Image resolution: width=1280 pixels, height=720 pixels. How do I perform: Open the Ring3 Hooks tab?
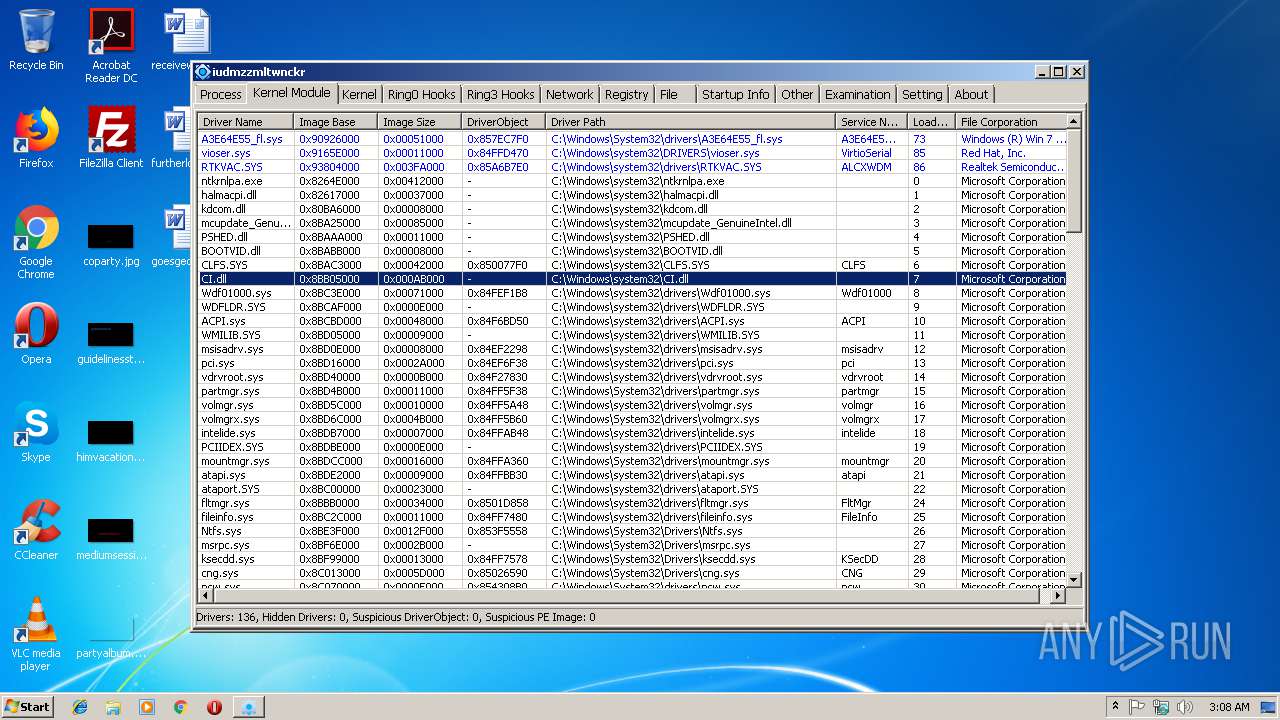tap(501, 94)
